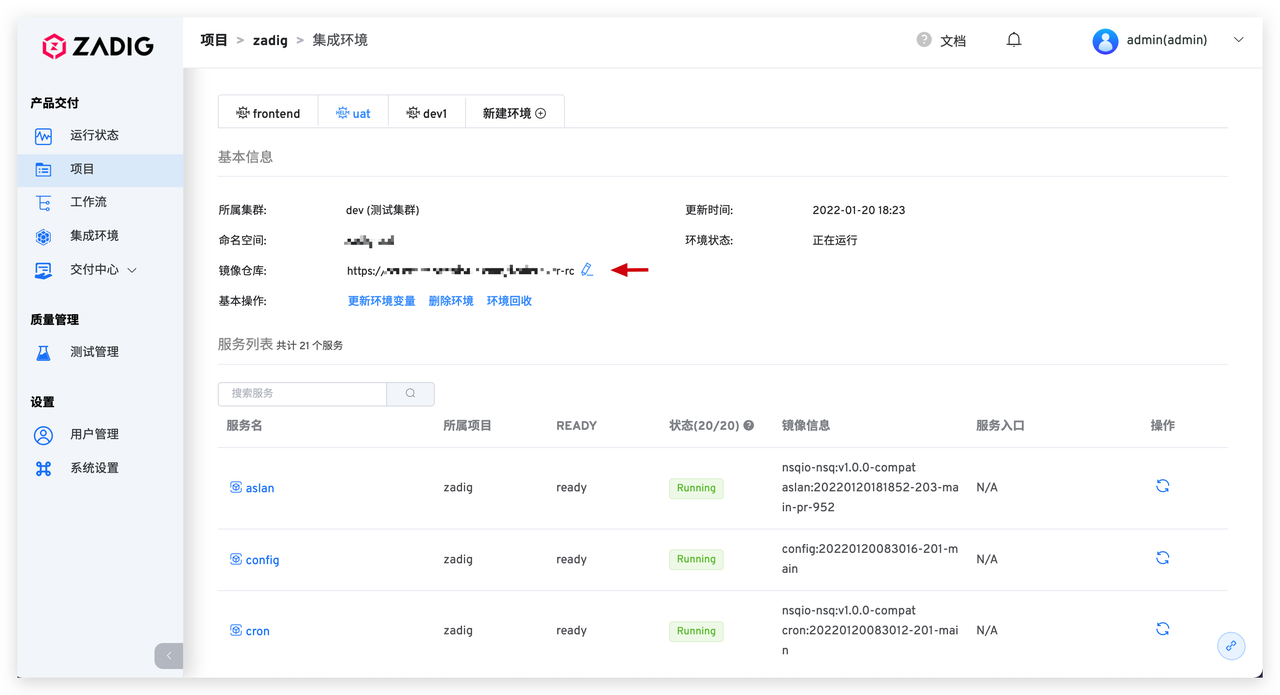Click the update time value 2022-01-20 18:23
Viewport: 1280px width, 695px height.
click(859, 211)
